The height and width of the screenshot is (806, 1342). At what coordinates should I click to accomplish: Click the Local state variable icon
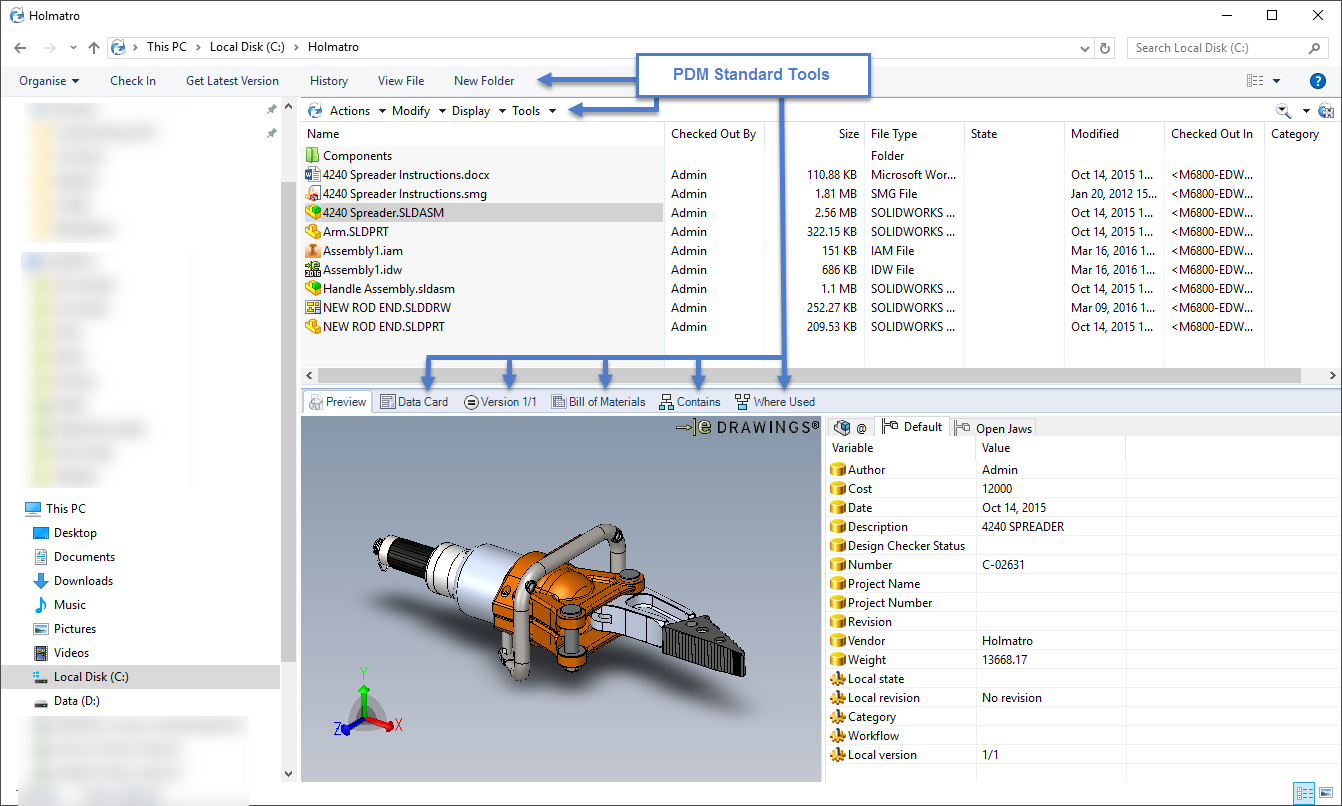tap(838, 678)
